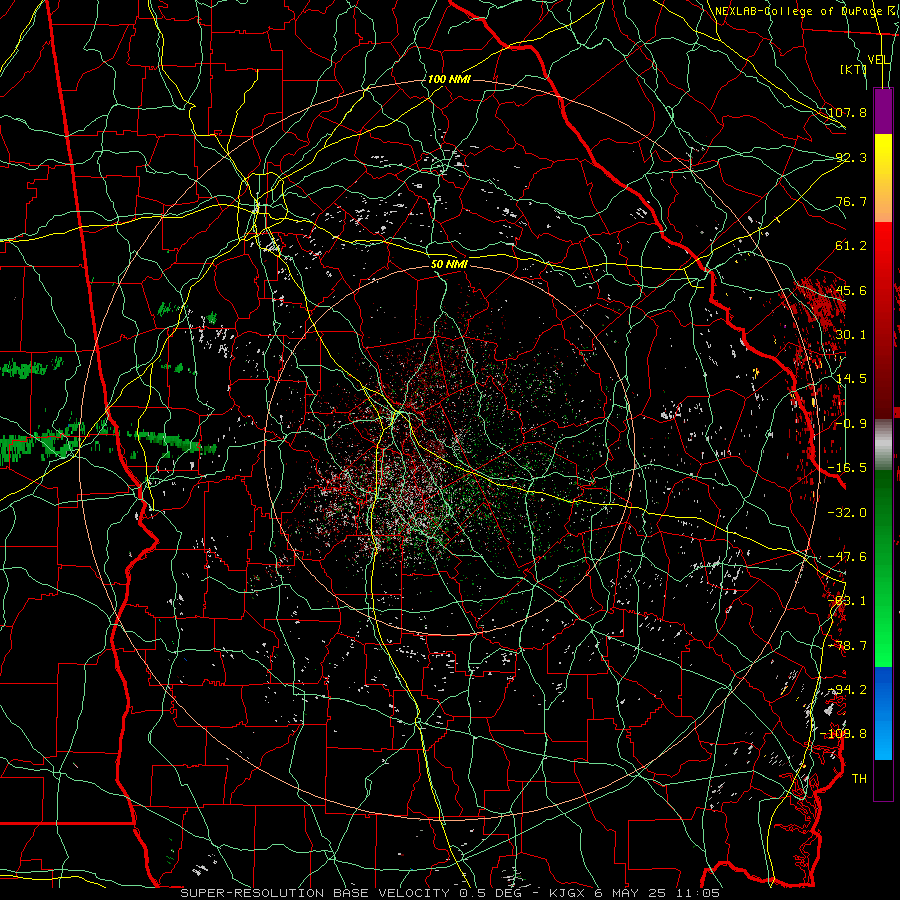Click the 14.5 velocity scale value
Screen dimensions: 900x900
pyautogui.click(x=851, y=379)
